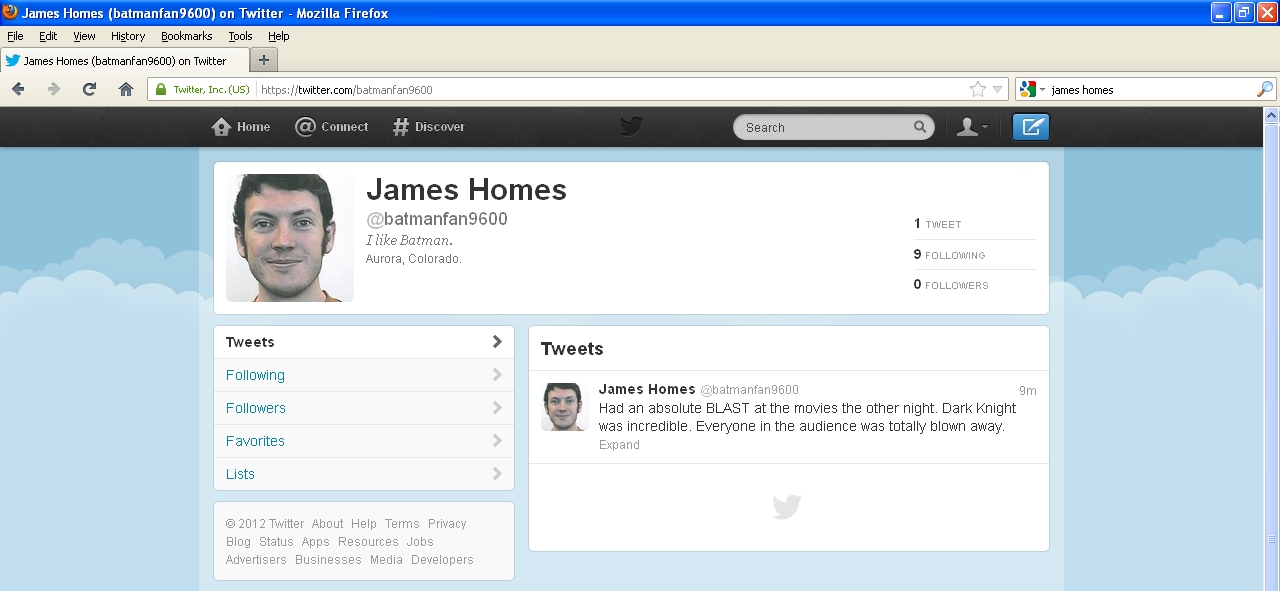Image resolution: width=1280 pixels, height=591 pixels.
Task: Click the page's vertical scrollbar
Action: 1272,350
